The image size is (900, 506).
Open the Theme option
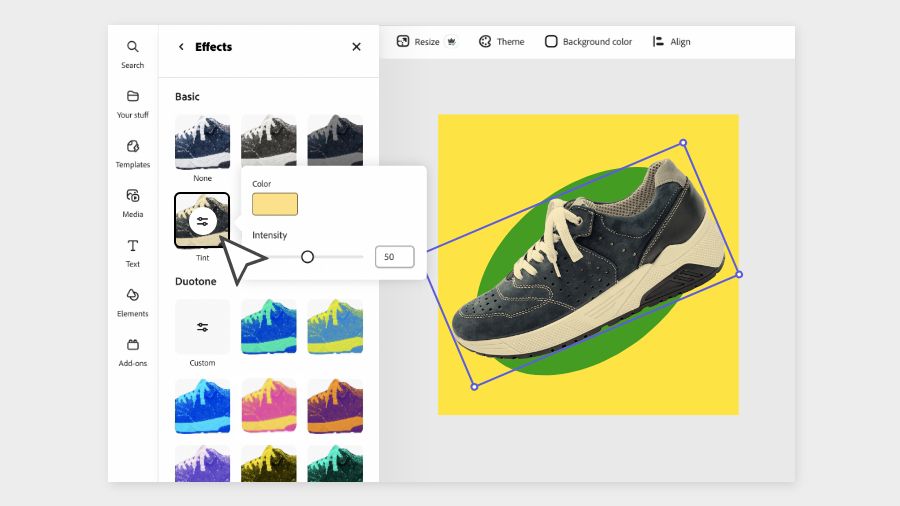click(x=501, y=41)
